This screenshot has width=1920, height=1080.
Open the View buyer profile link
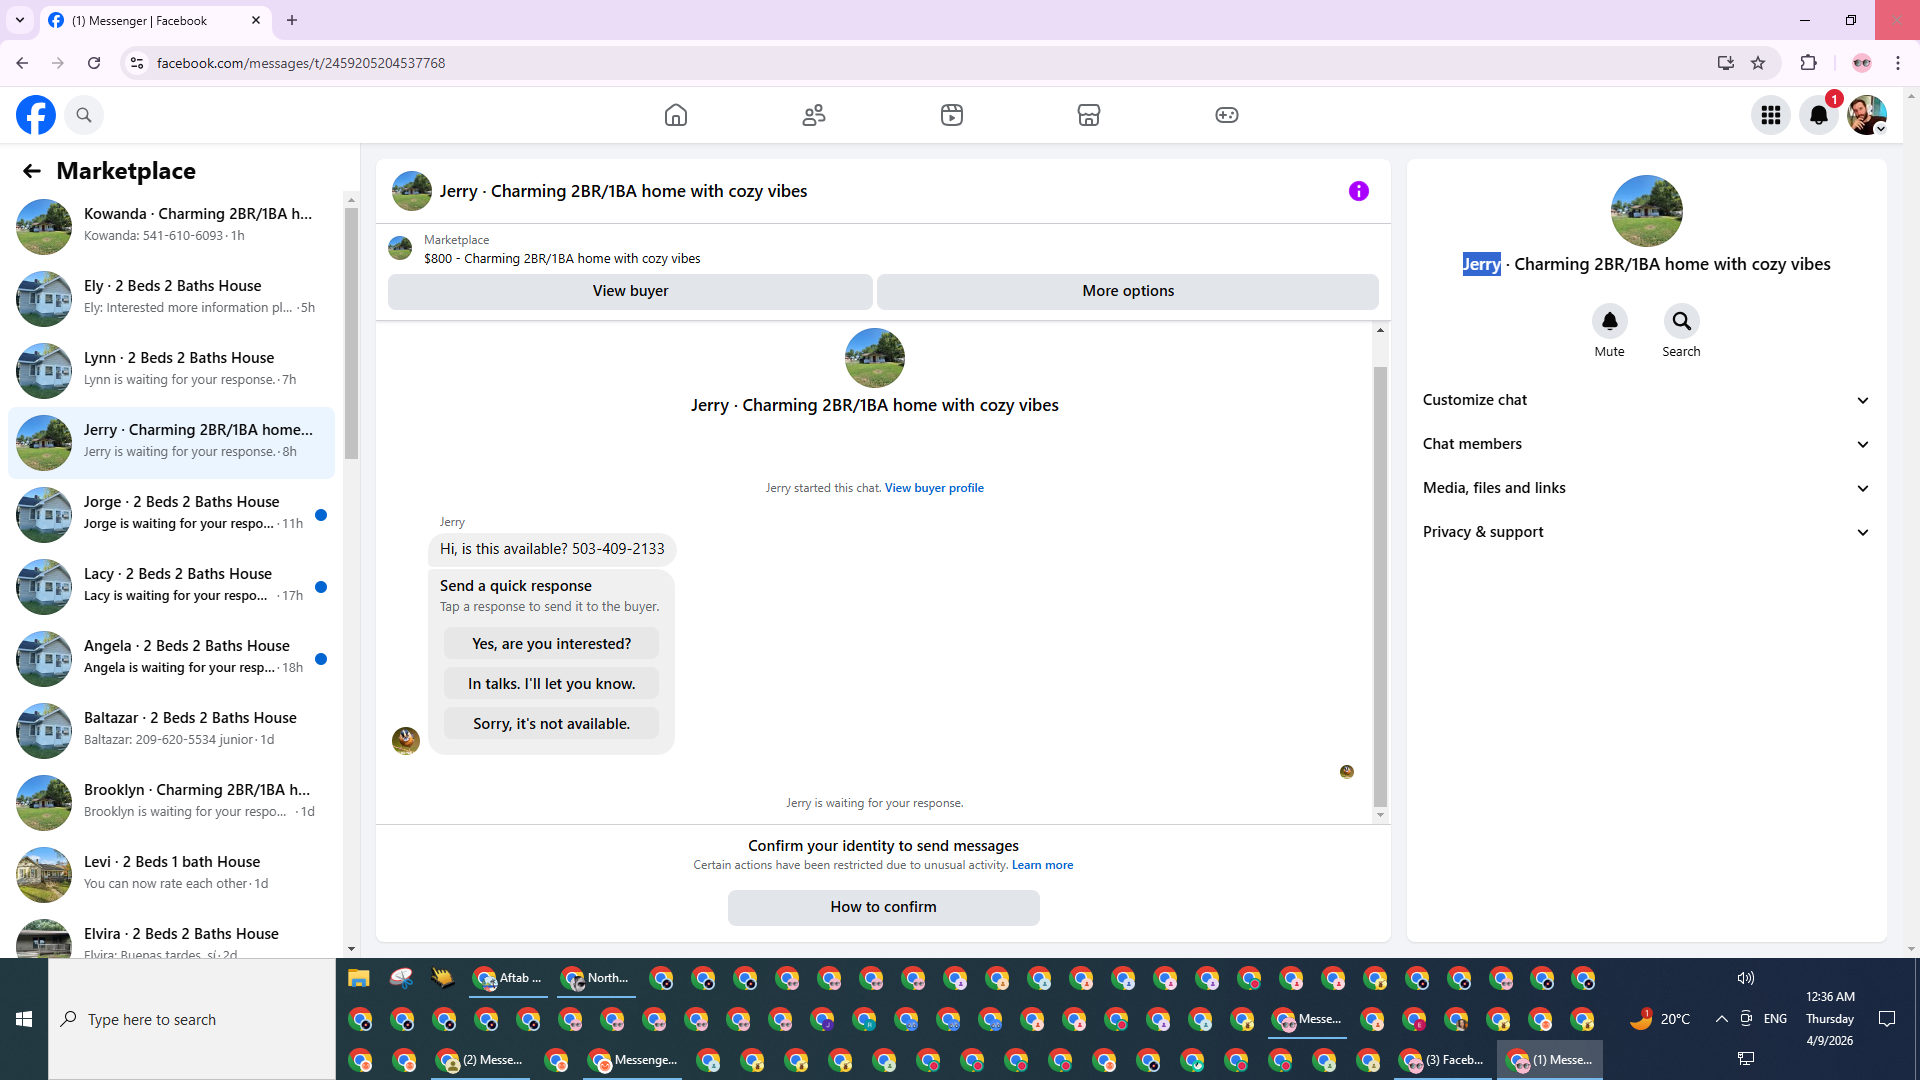coord(934,488)
